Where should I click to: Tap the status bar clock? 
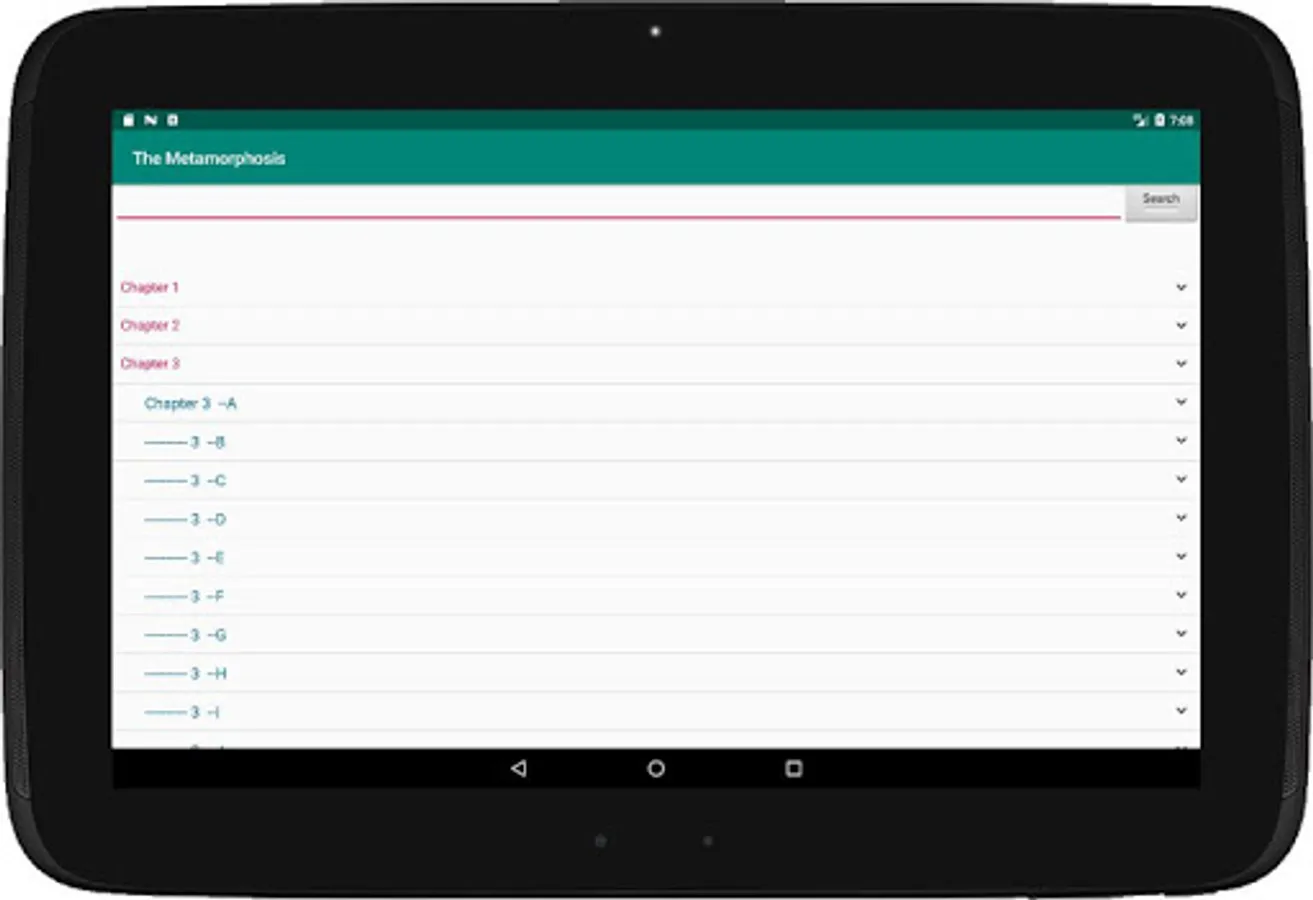click(1182, 120)
